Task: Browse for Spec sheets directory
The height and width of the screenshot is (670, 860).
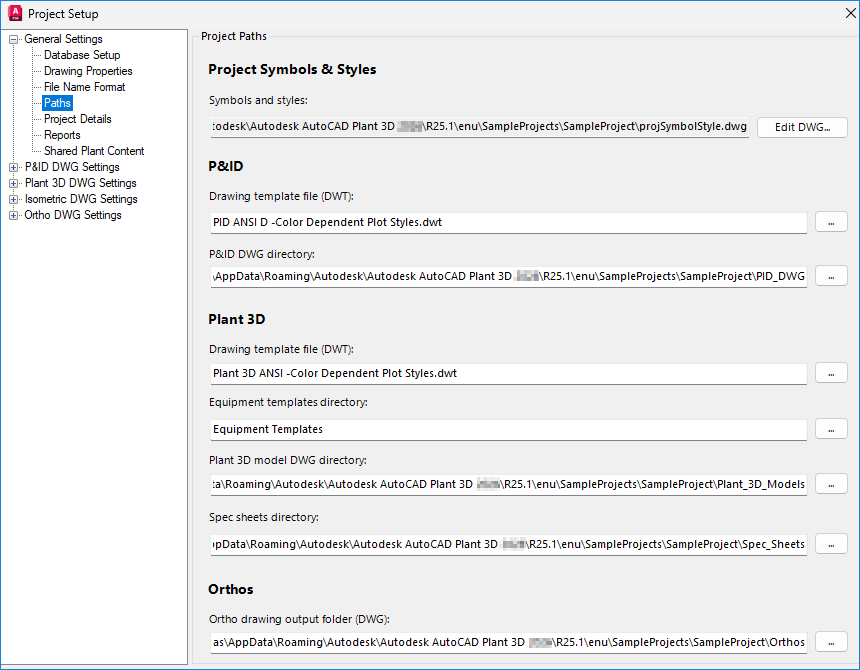Action: (x=831, y=544)
